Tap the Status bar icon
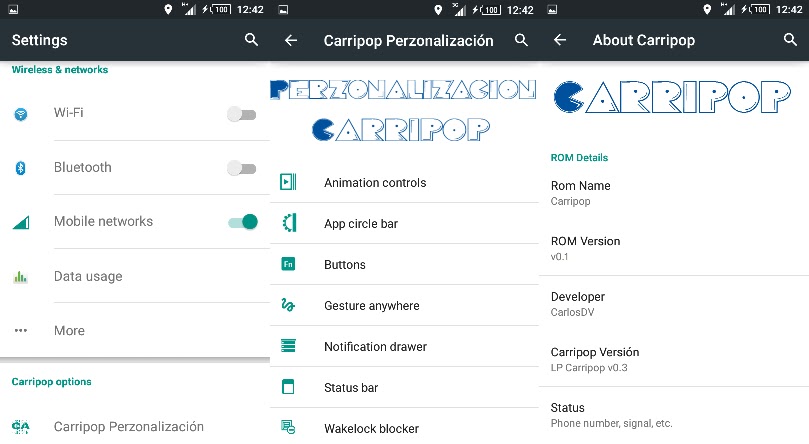809x444 pixels. pos(288,386)
